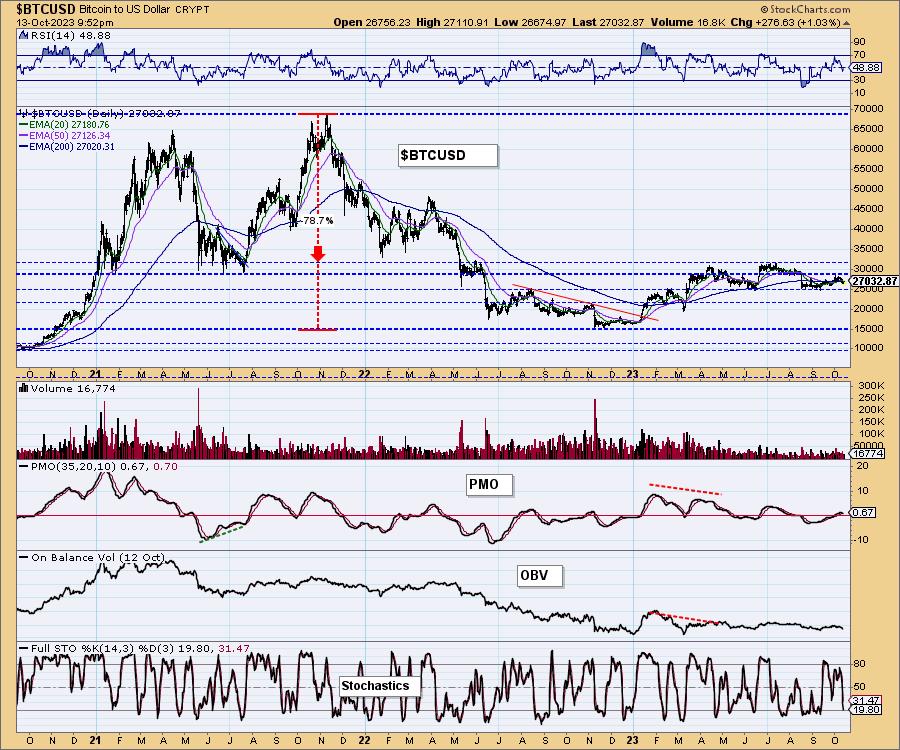Click the EMA(200) 27020.31 legend text

[x=72, y=146]
